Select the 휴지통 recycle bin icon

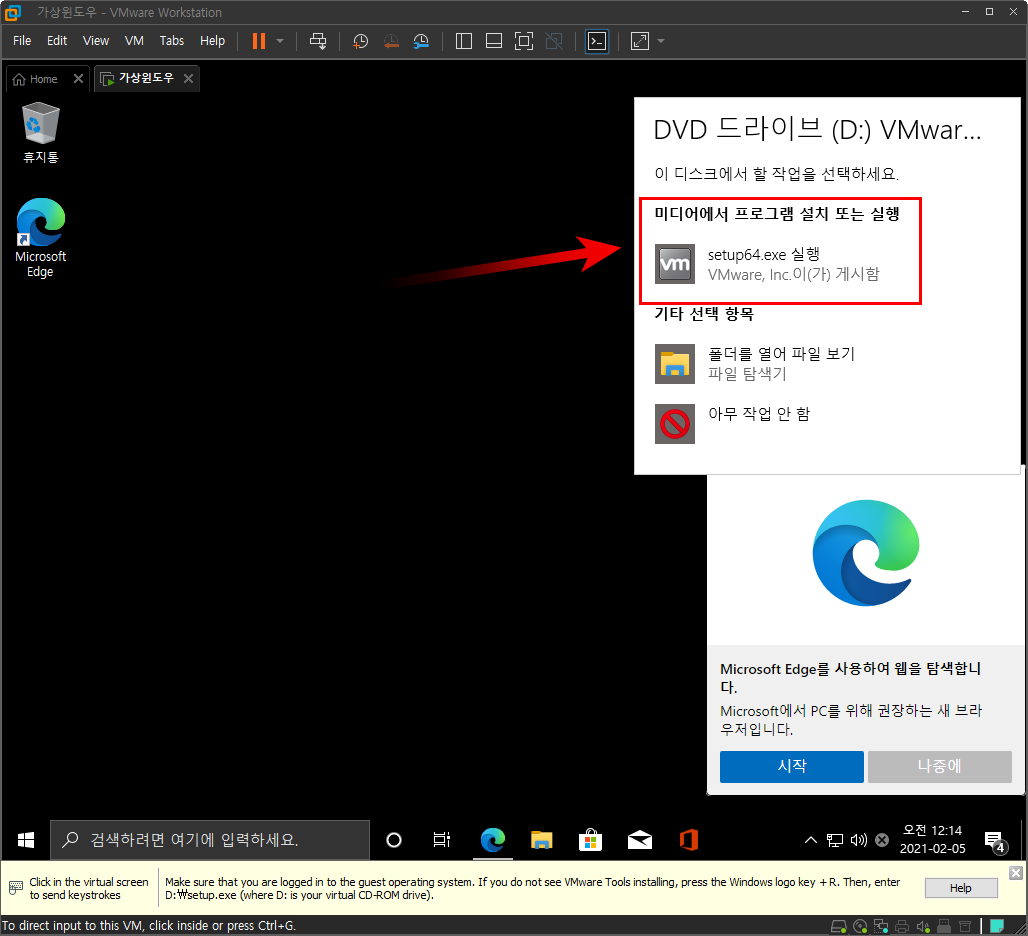pos(41,132)
